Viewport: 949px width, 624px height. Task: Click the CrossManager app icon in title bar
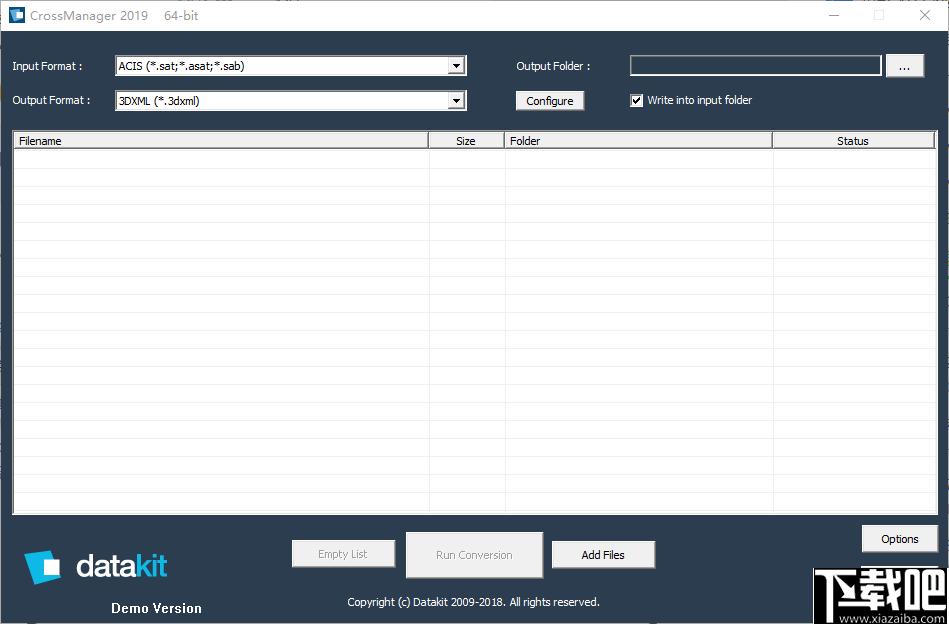(16, 15)
